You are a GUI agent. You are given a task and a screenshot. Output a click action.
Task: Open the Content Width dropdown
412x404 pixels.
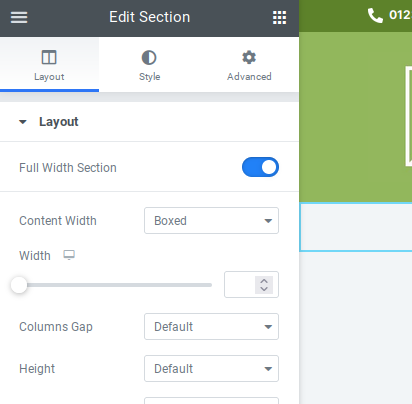point(211,221)
